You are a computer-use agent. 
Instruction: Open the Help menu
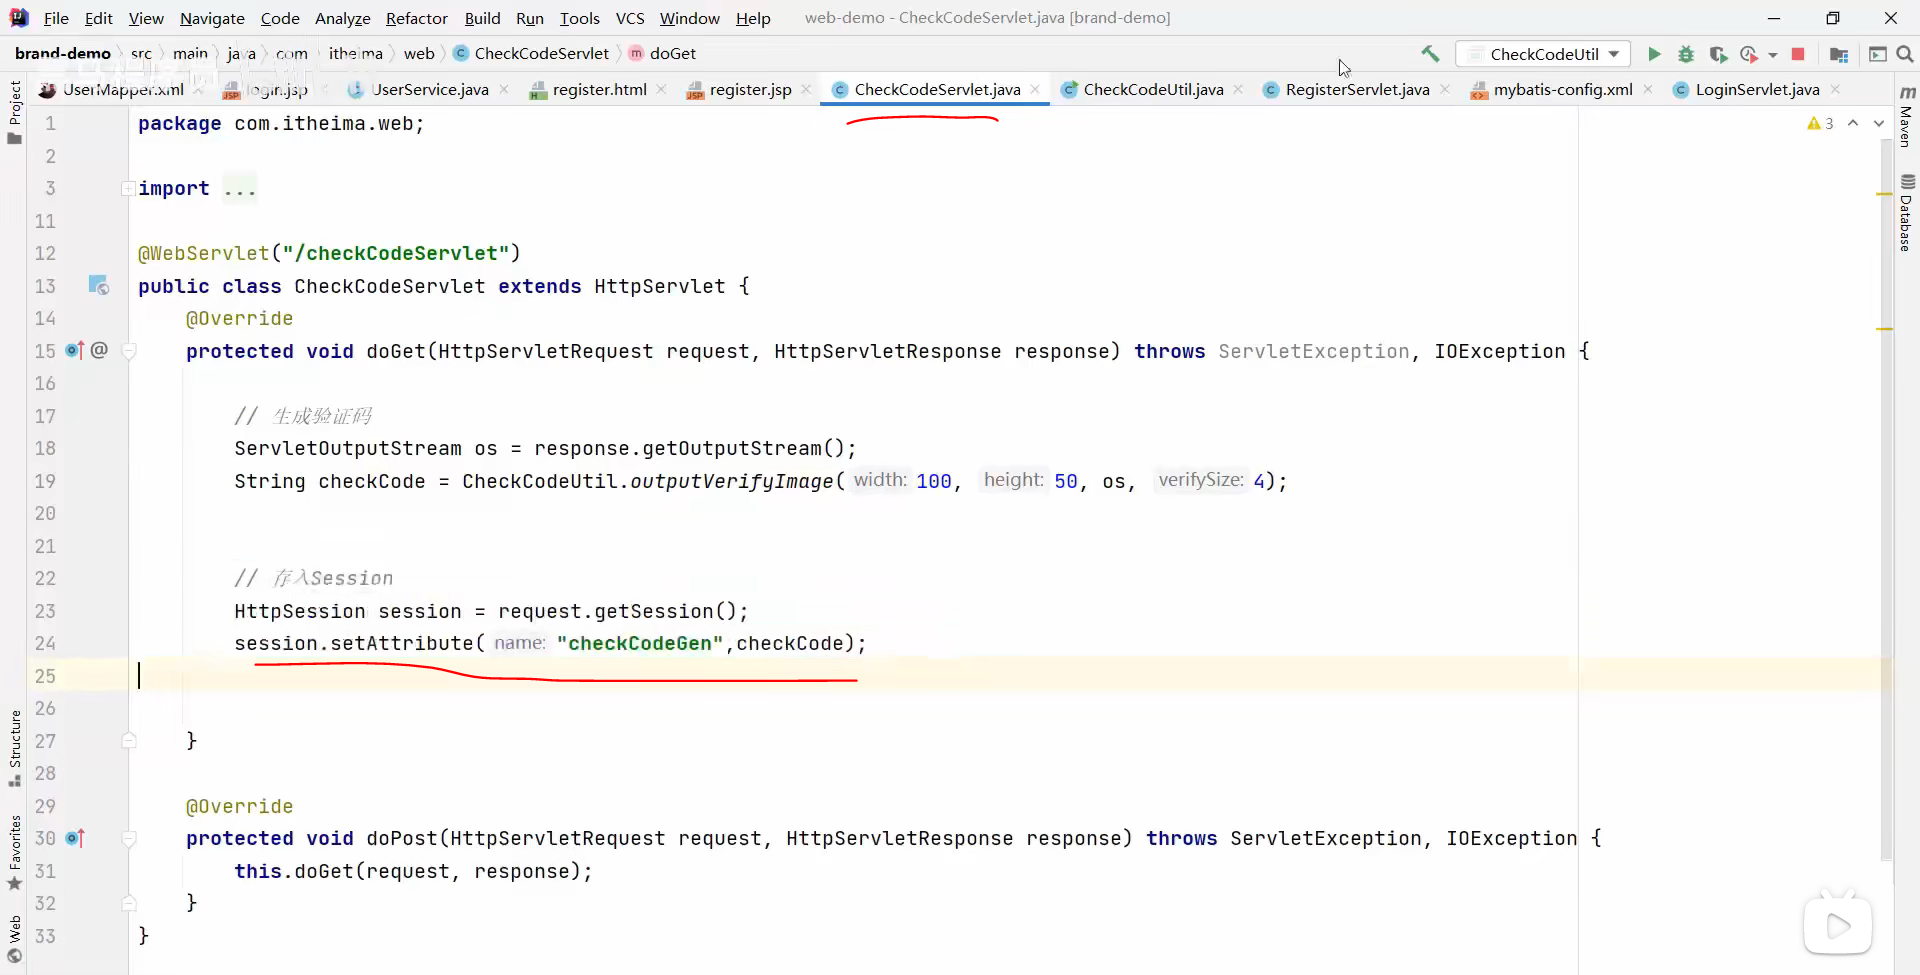(x=753, y=18)
